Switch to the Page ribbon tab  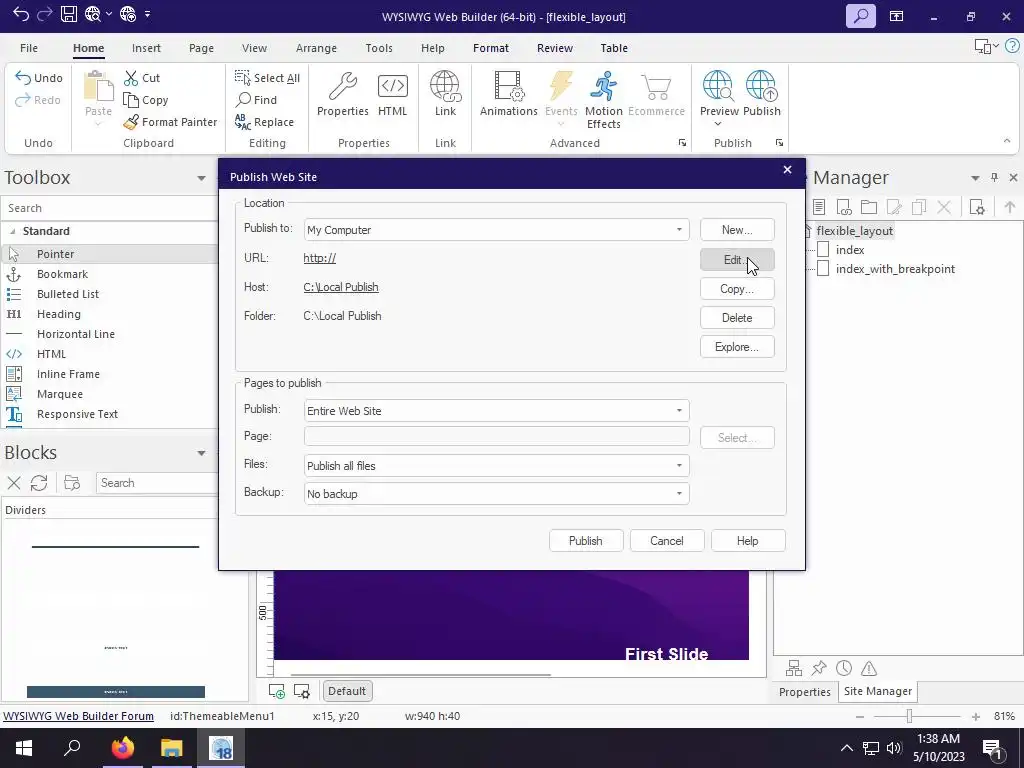coord(201,48)
